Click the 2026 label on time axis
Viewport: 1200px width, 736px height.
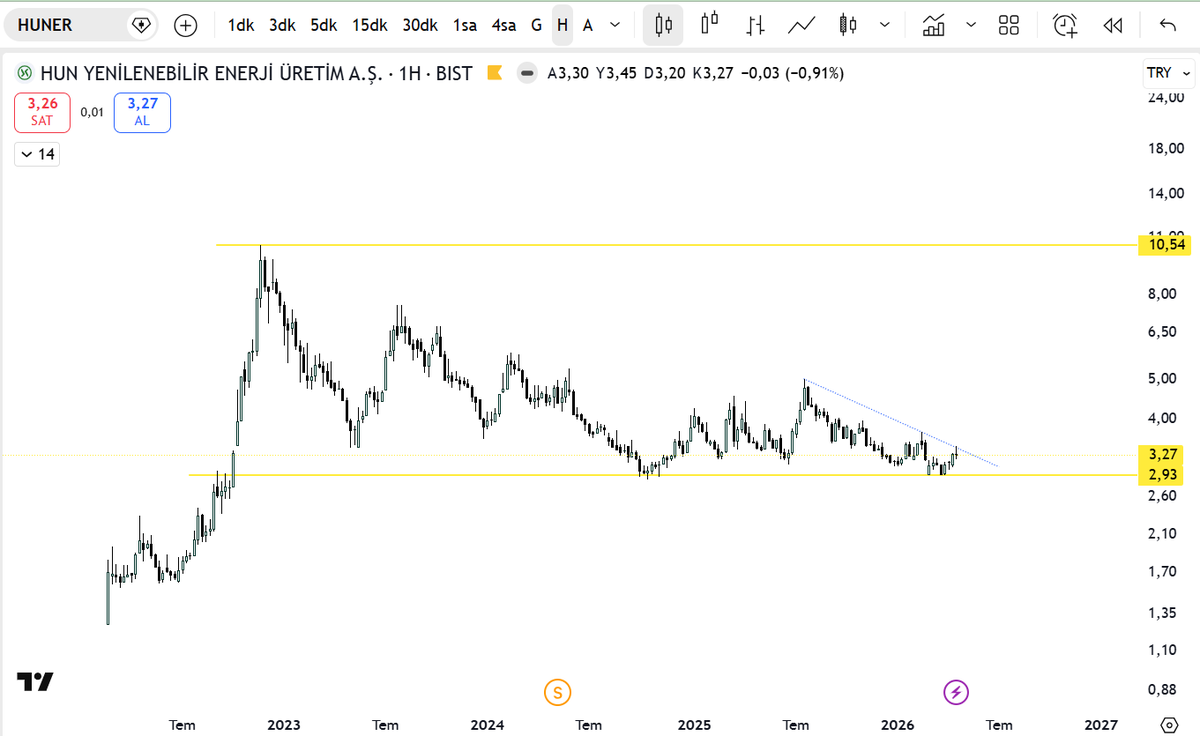(x=897, y=724)
